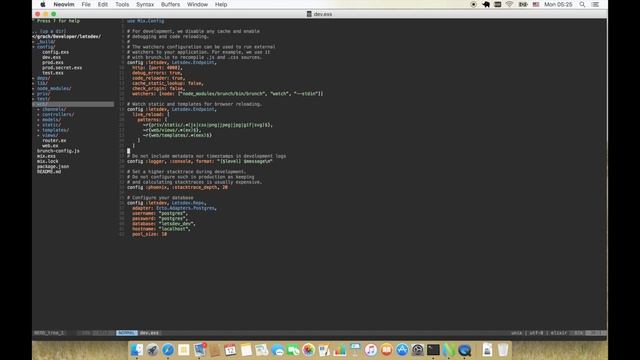Open the Trash in the dock

tap(503, 350)
